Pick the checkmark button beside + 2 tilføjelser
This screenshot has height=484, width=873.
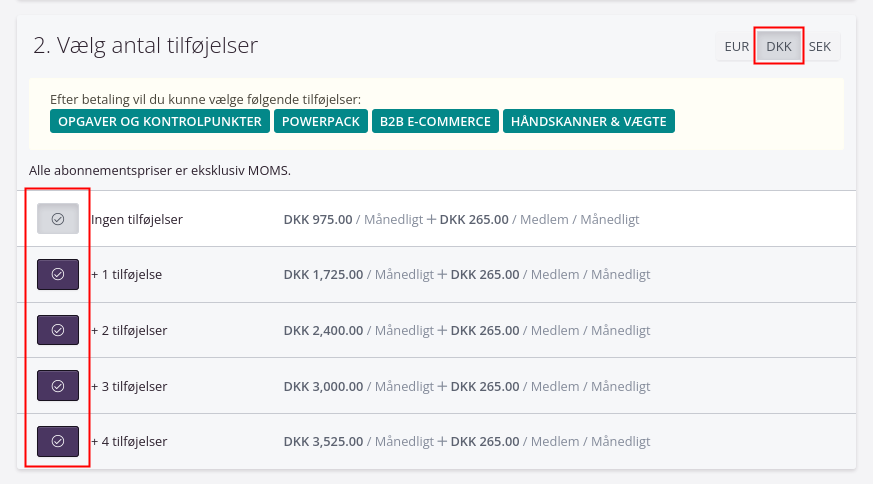point(58,330)
